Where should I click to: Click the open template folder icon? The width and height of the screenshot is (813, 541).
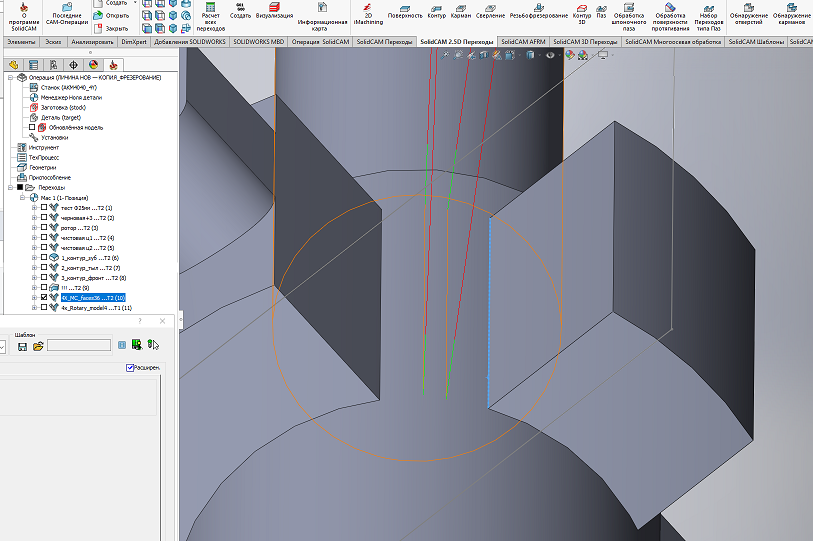[x=38, y=345]
